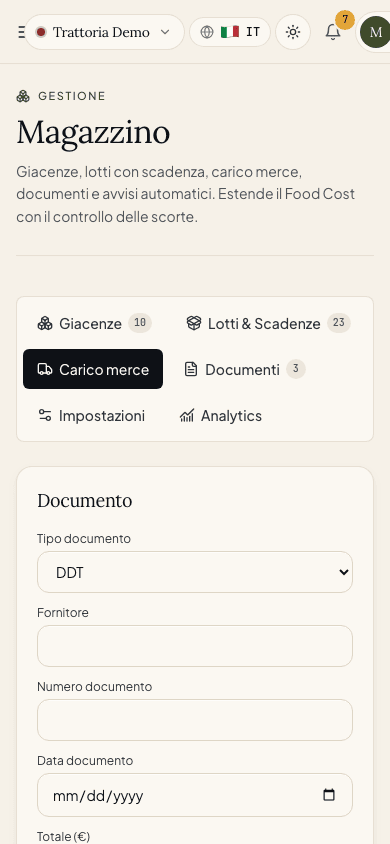Open the Trattoria Demo restaurant selector
This screenshot has width=390, height=844.
click(x=104, y=32)
